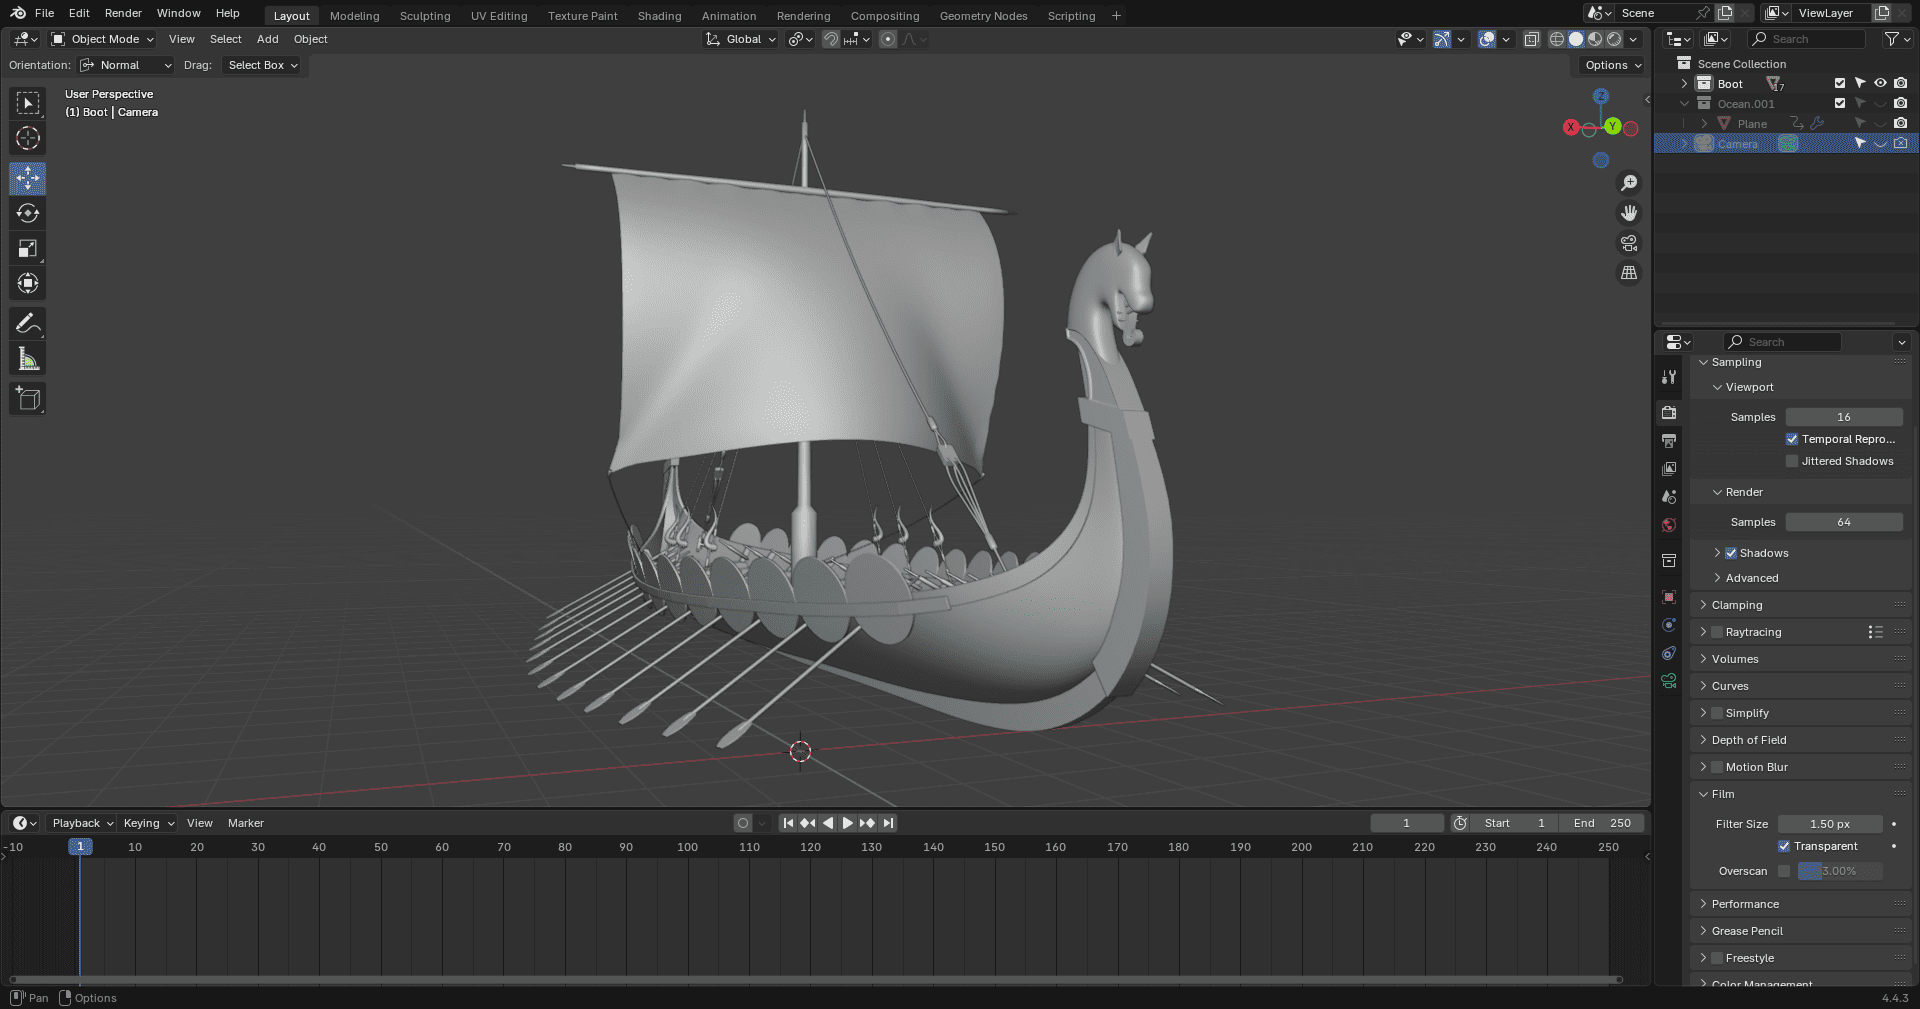Play the animation forward
Viewport: 1920px width, 1009px height.
[848, 823]
